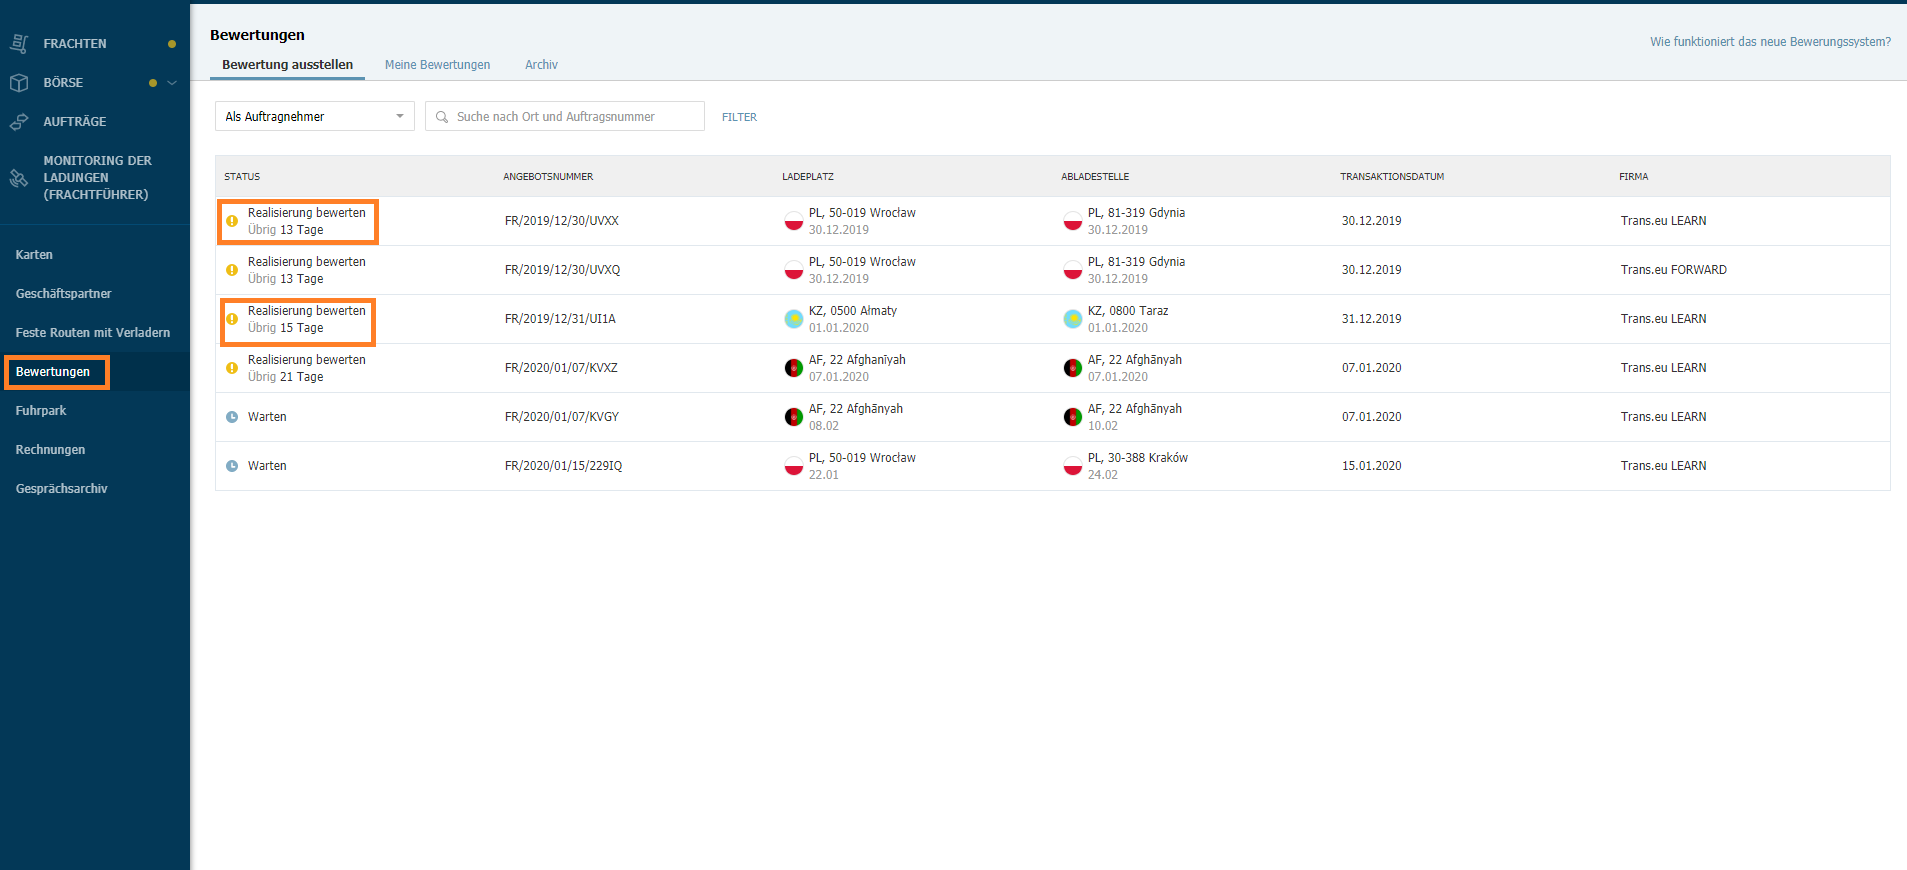Image resolution: width=1907 pixels, height=870 pixels.
Task: Click the Kazakhstan flag beside Taraz
Action: (x=1073, y=319)
